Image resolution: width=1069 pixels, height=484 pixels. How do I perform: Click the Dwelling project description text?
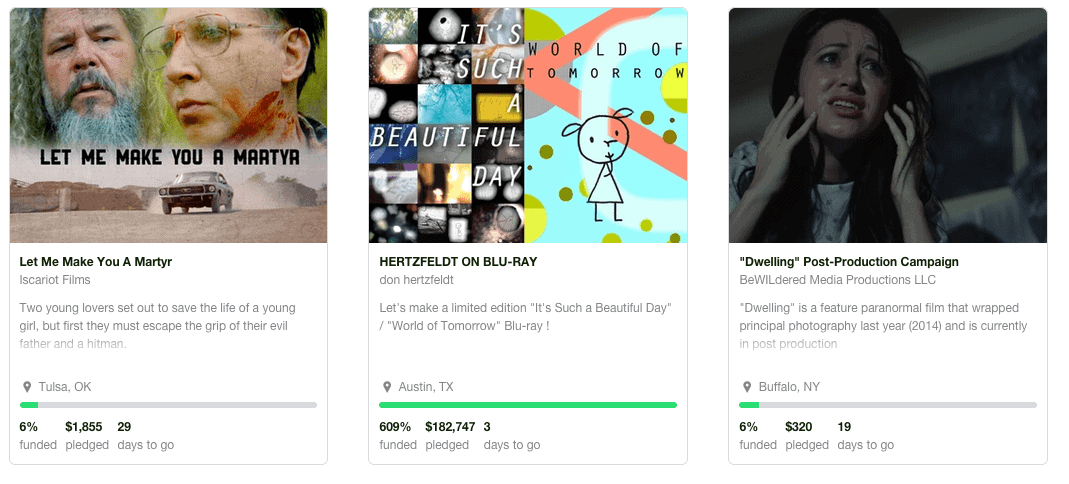pyautogui.click(x=883, y=326)
